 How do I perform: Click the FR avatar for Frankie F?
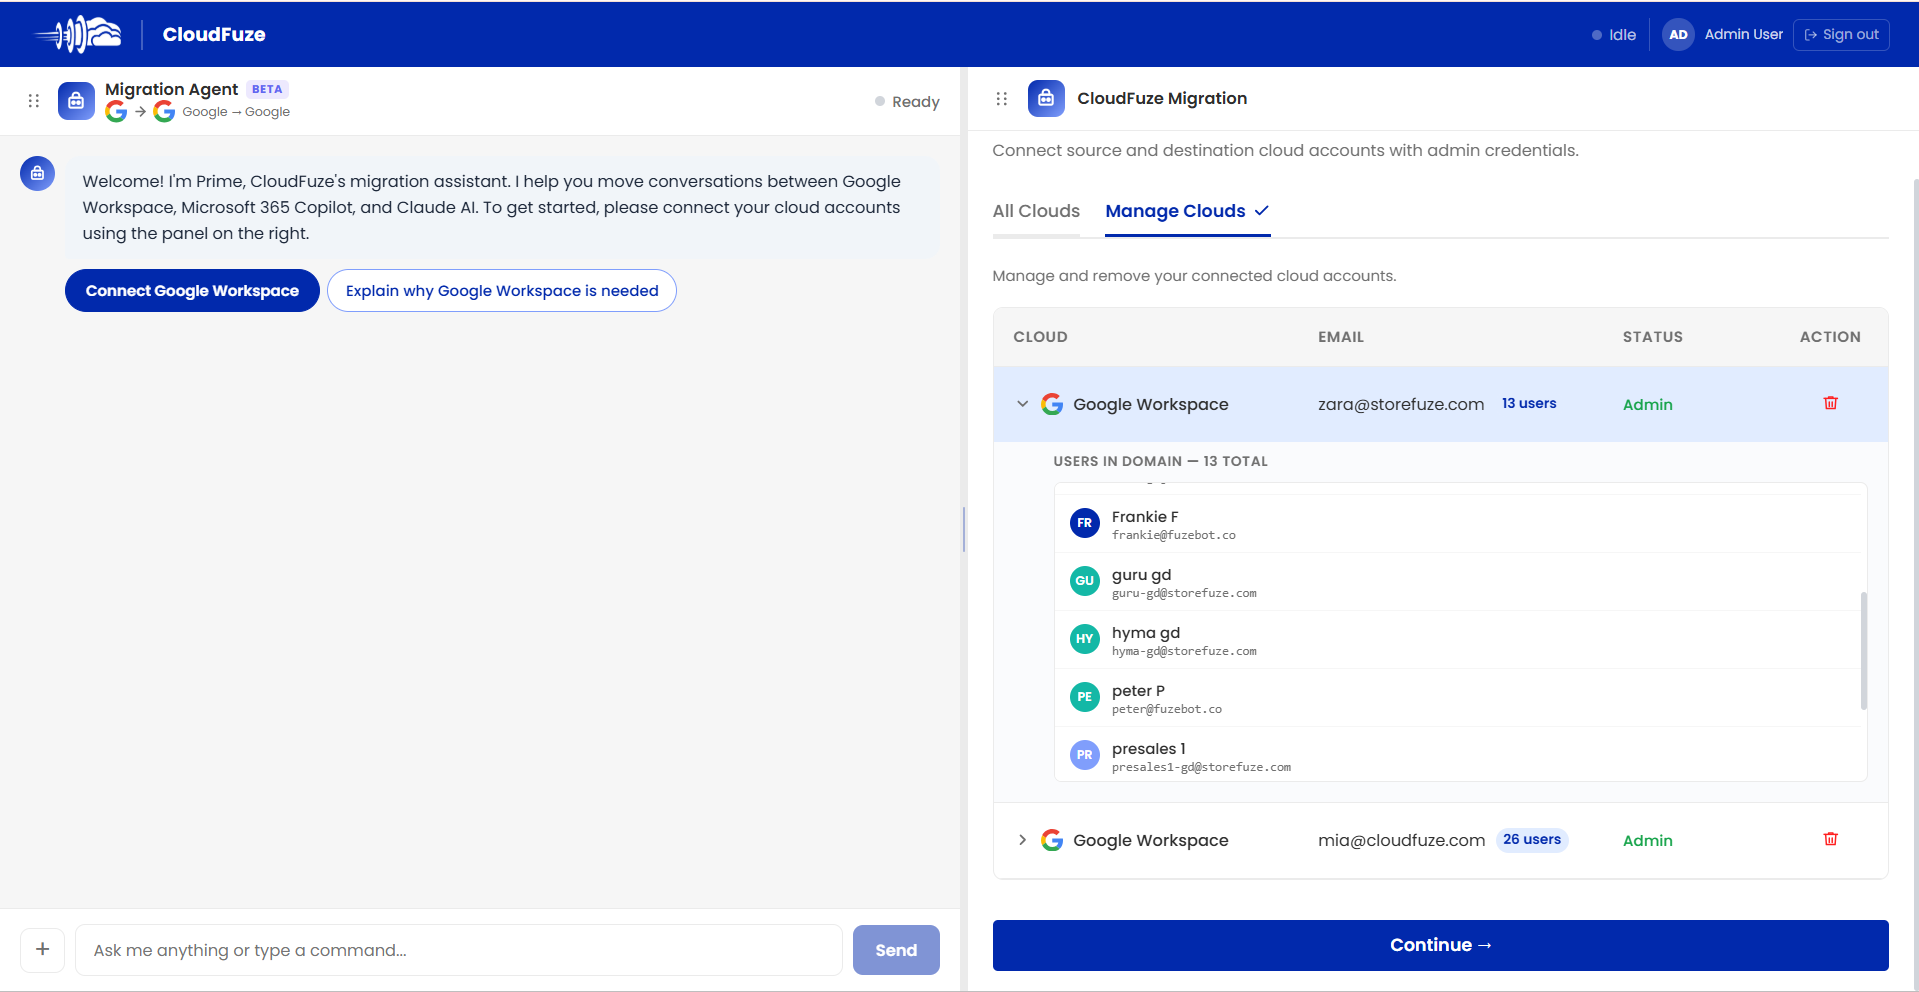[1085, 523]
